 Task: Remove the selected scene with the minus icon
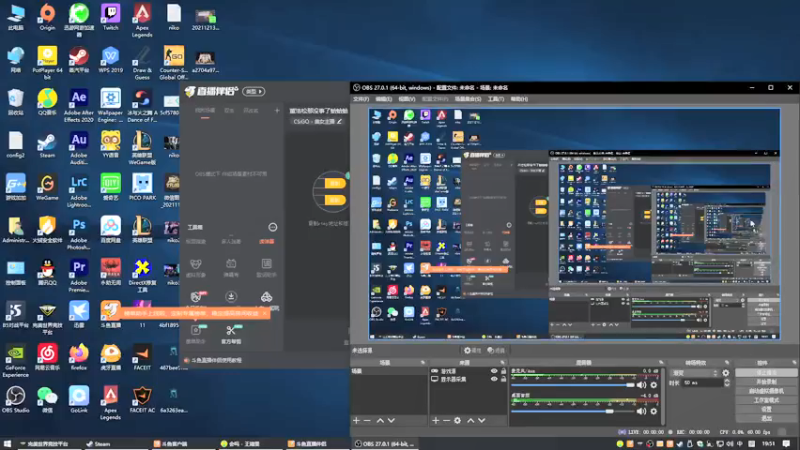pos(367,420)
